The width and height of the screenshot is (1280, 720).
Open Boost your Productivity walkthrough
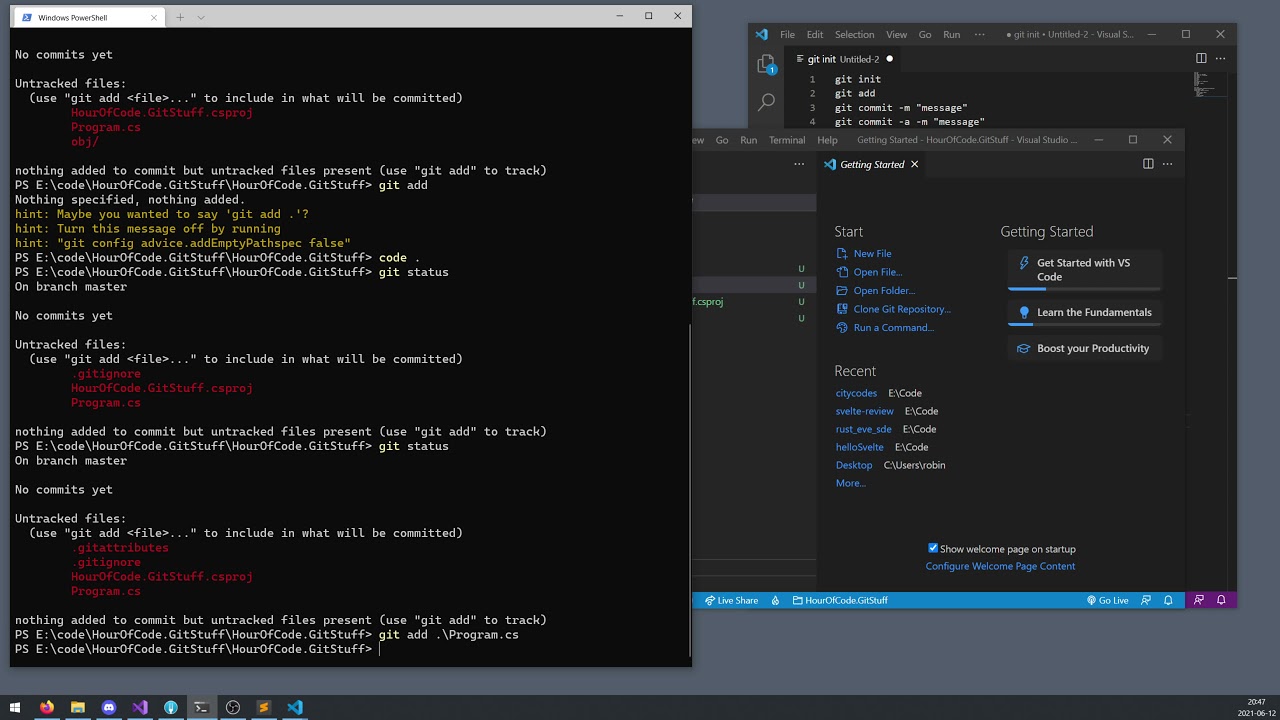1085,348
